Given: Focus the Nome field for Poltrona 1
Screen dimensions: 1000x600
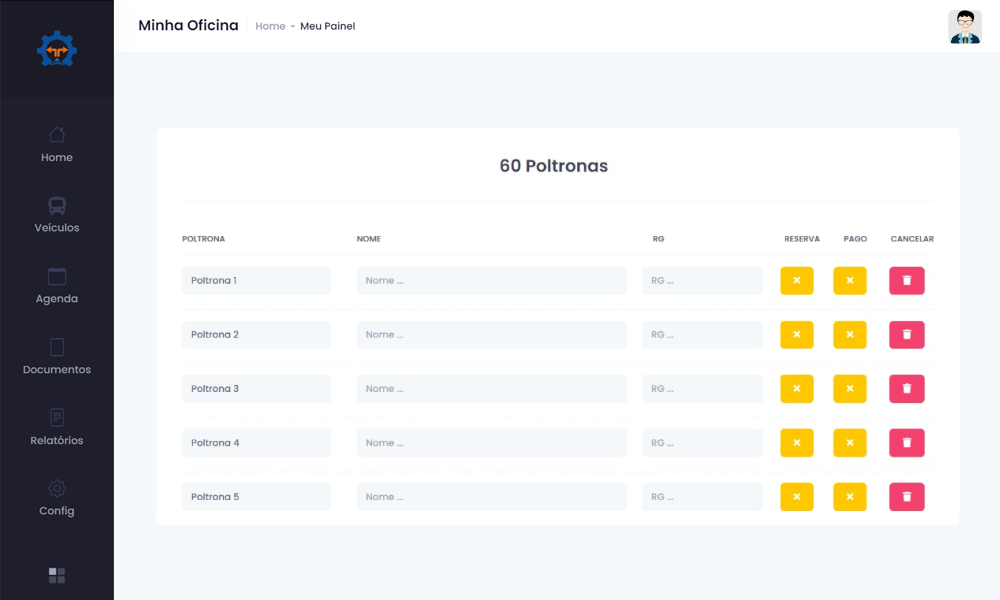Looking at the screenshot, I should point(492,281).
